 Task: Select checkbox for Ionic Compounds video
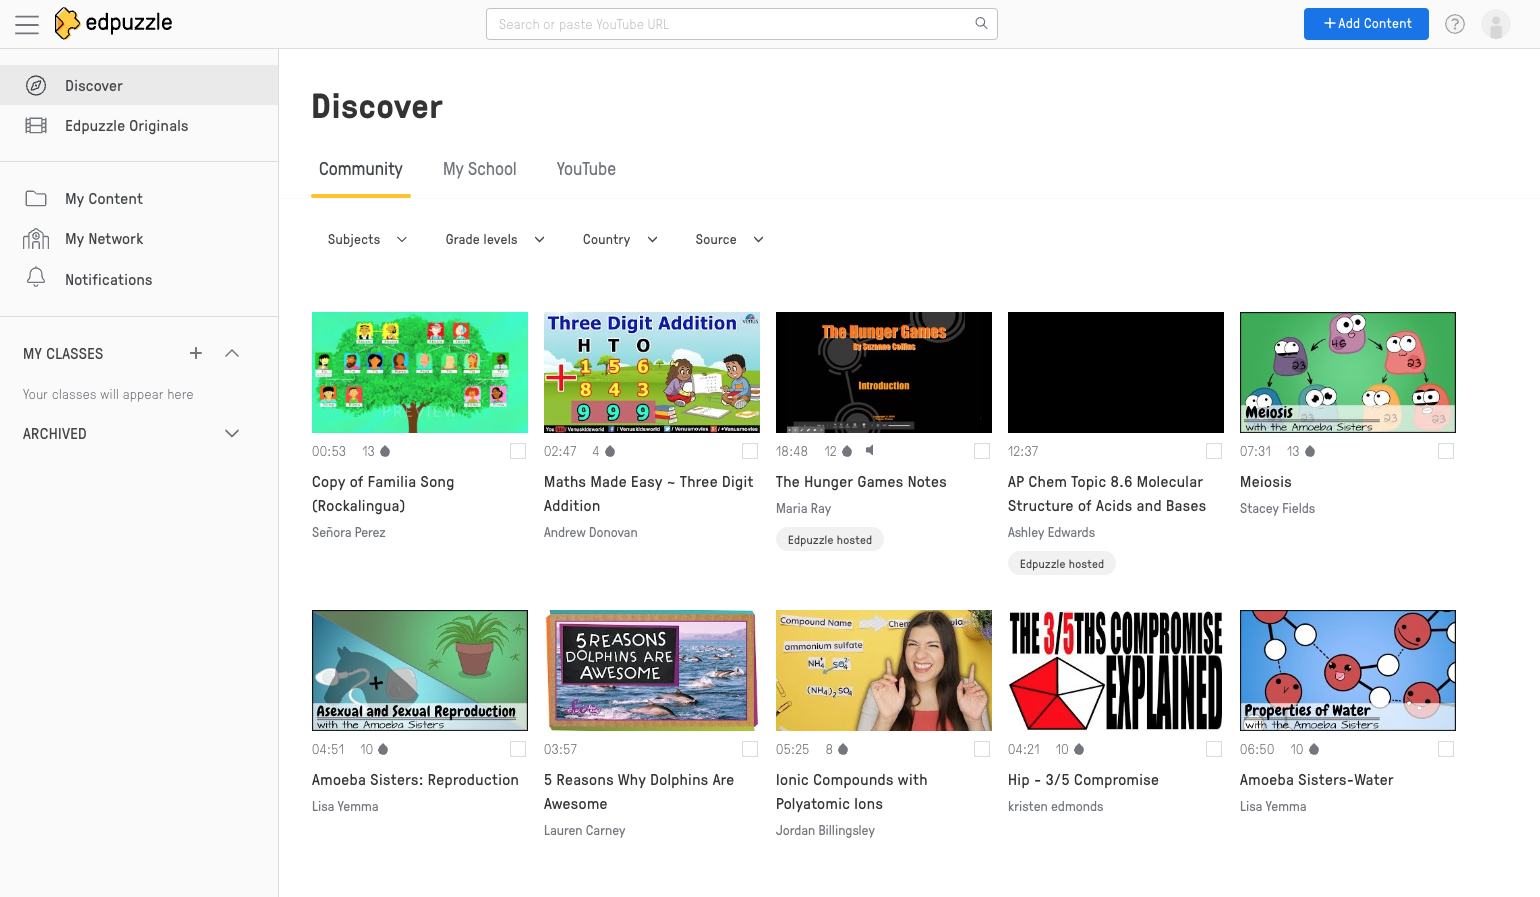(982, 749)
